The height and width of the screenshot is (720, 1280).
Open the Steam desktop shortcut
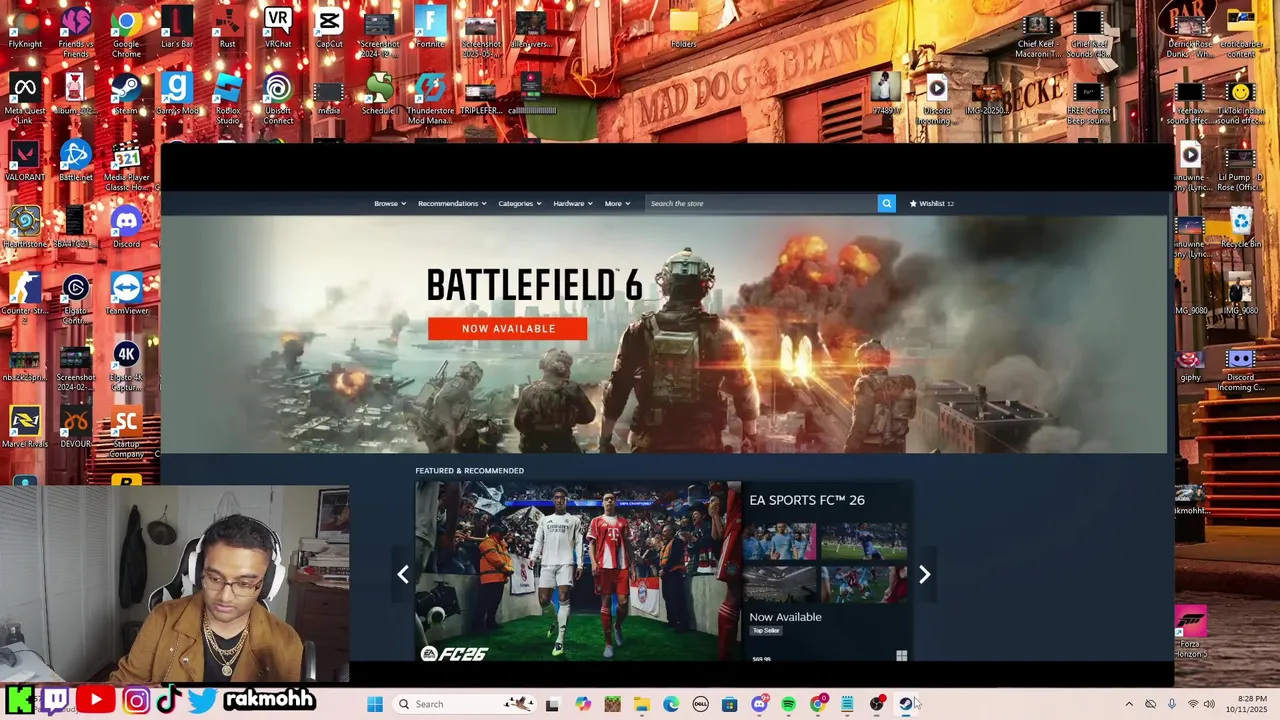tap(126, 94)
